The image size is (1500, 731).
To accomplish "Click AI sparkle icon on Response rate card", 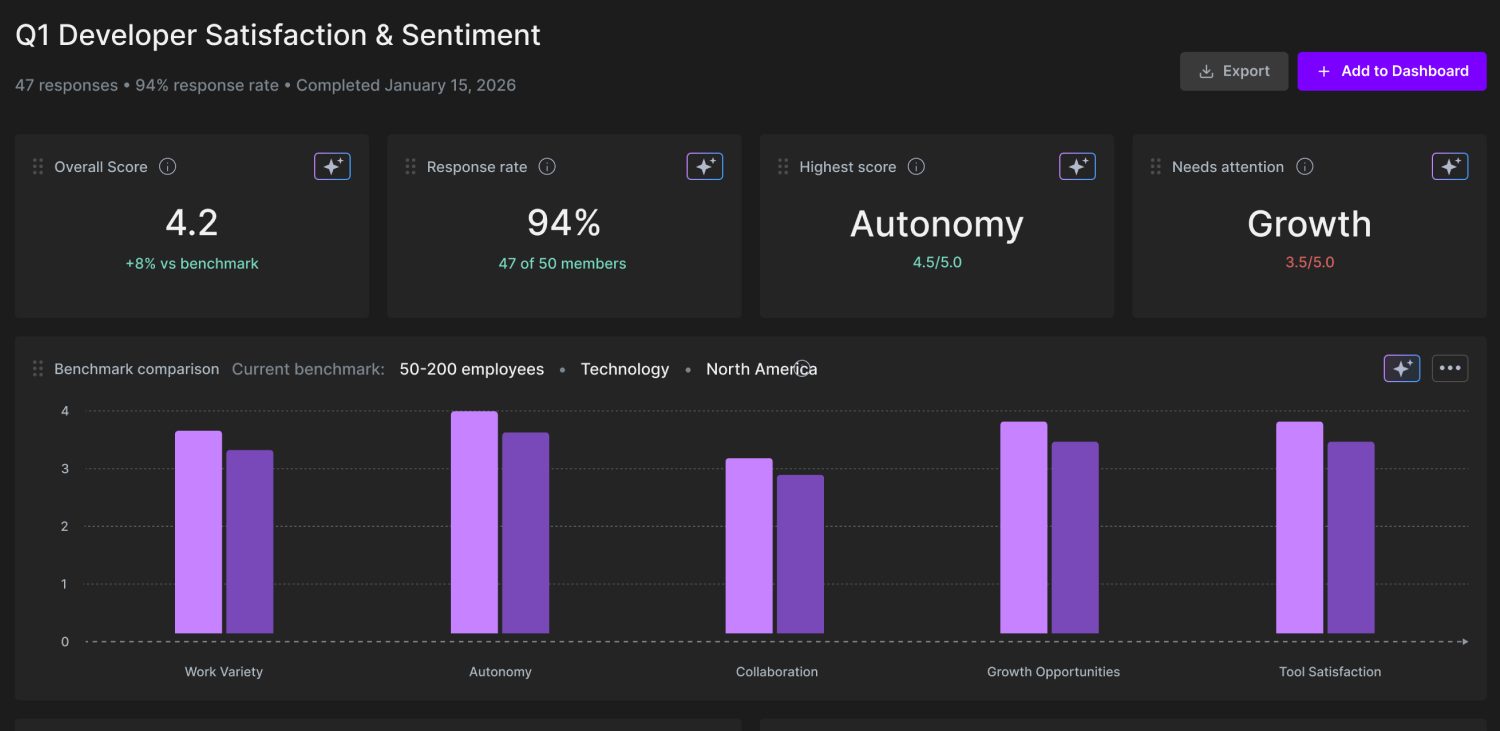I will [x=704, y=167].
